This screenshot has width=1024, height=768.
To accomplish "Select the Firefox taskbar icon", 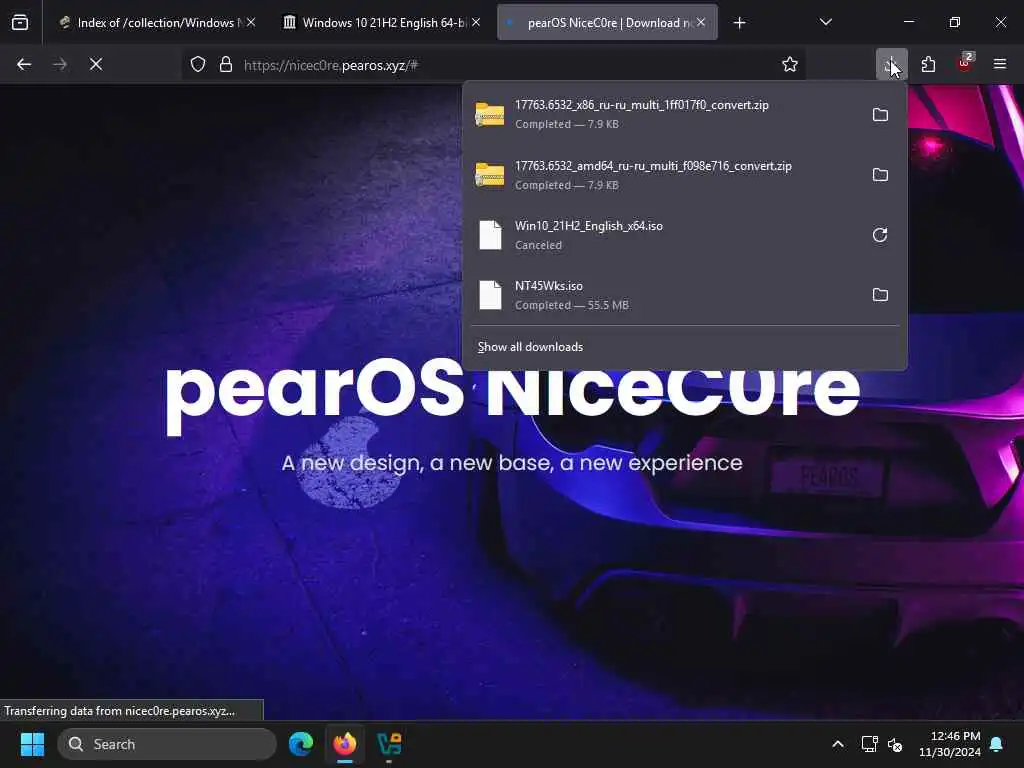I will pos(345,744).
